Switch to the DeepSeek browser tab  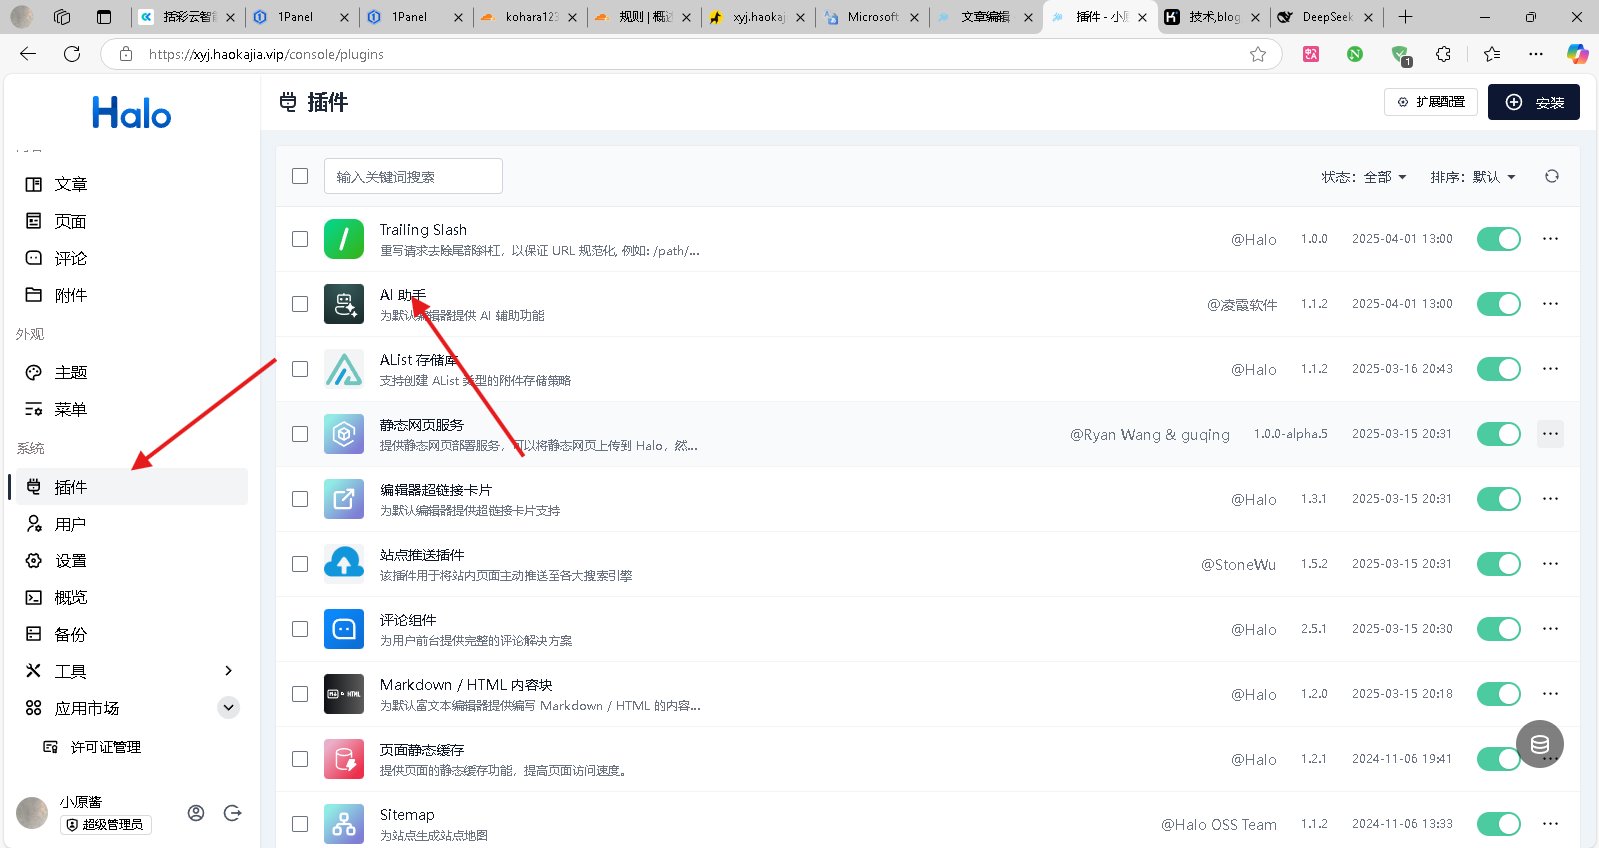(1328, 17)
